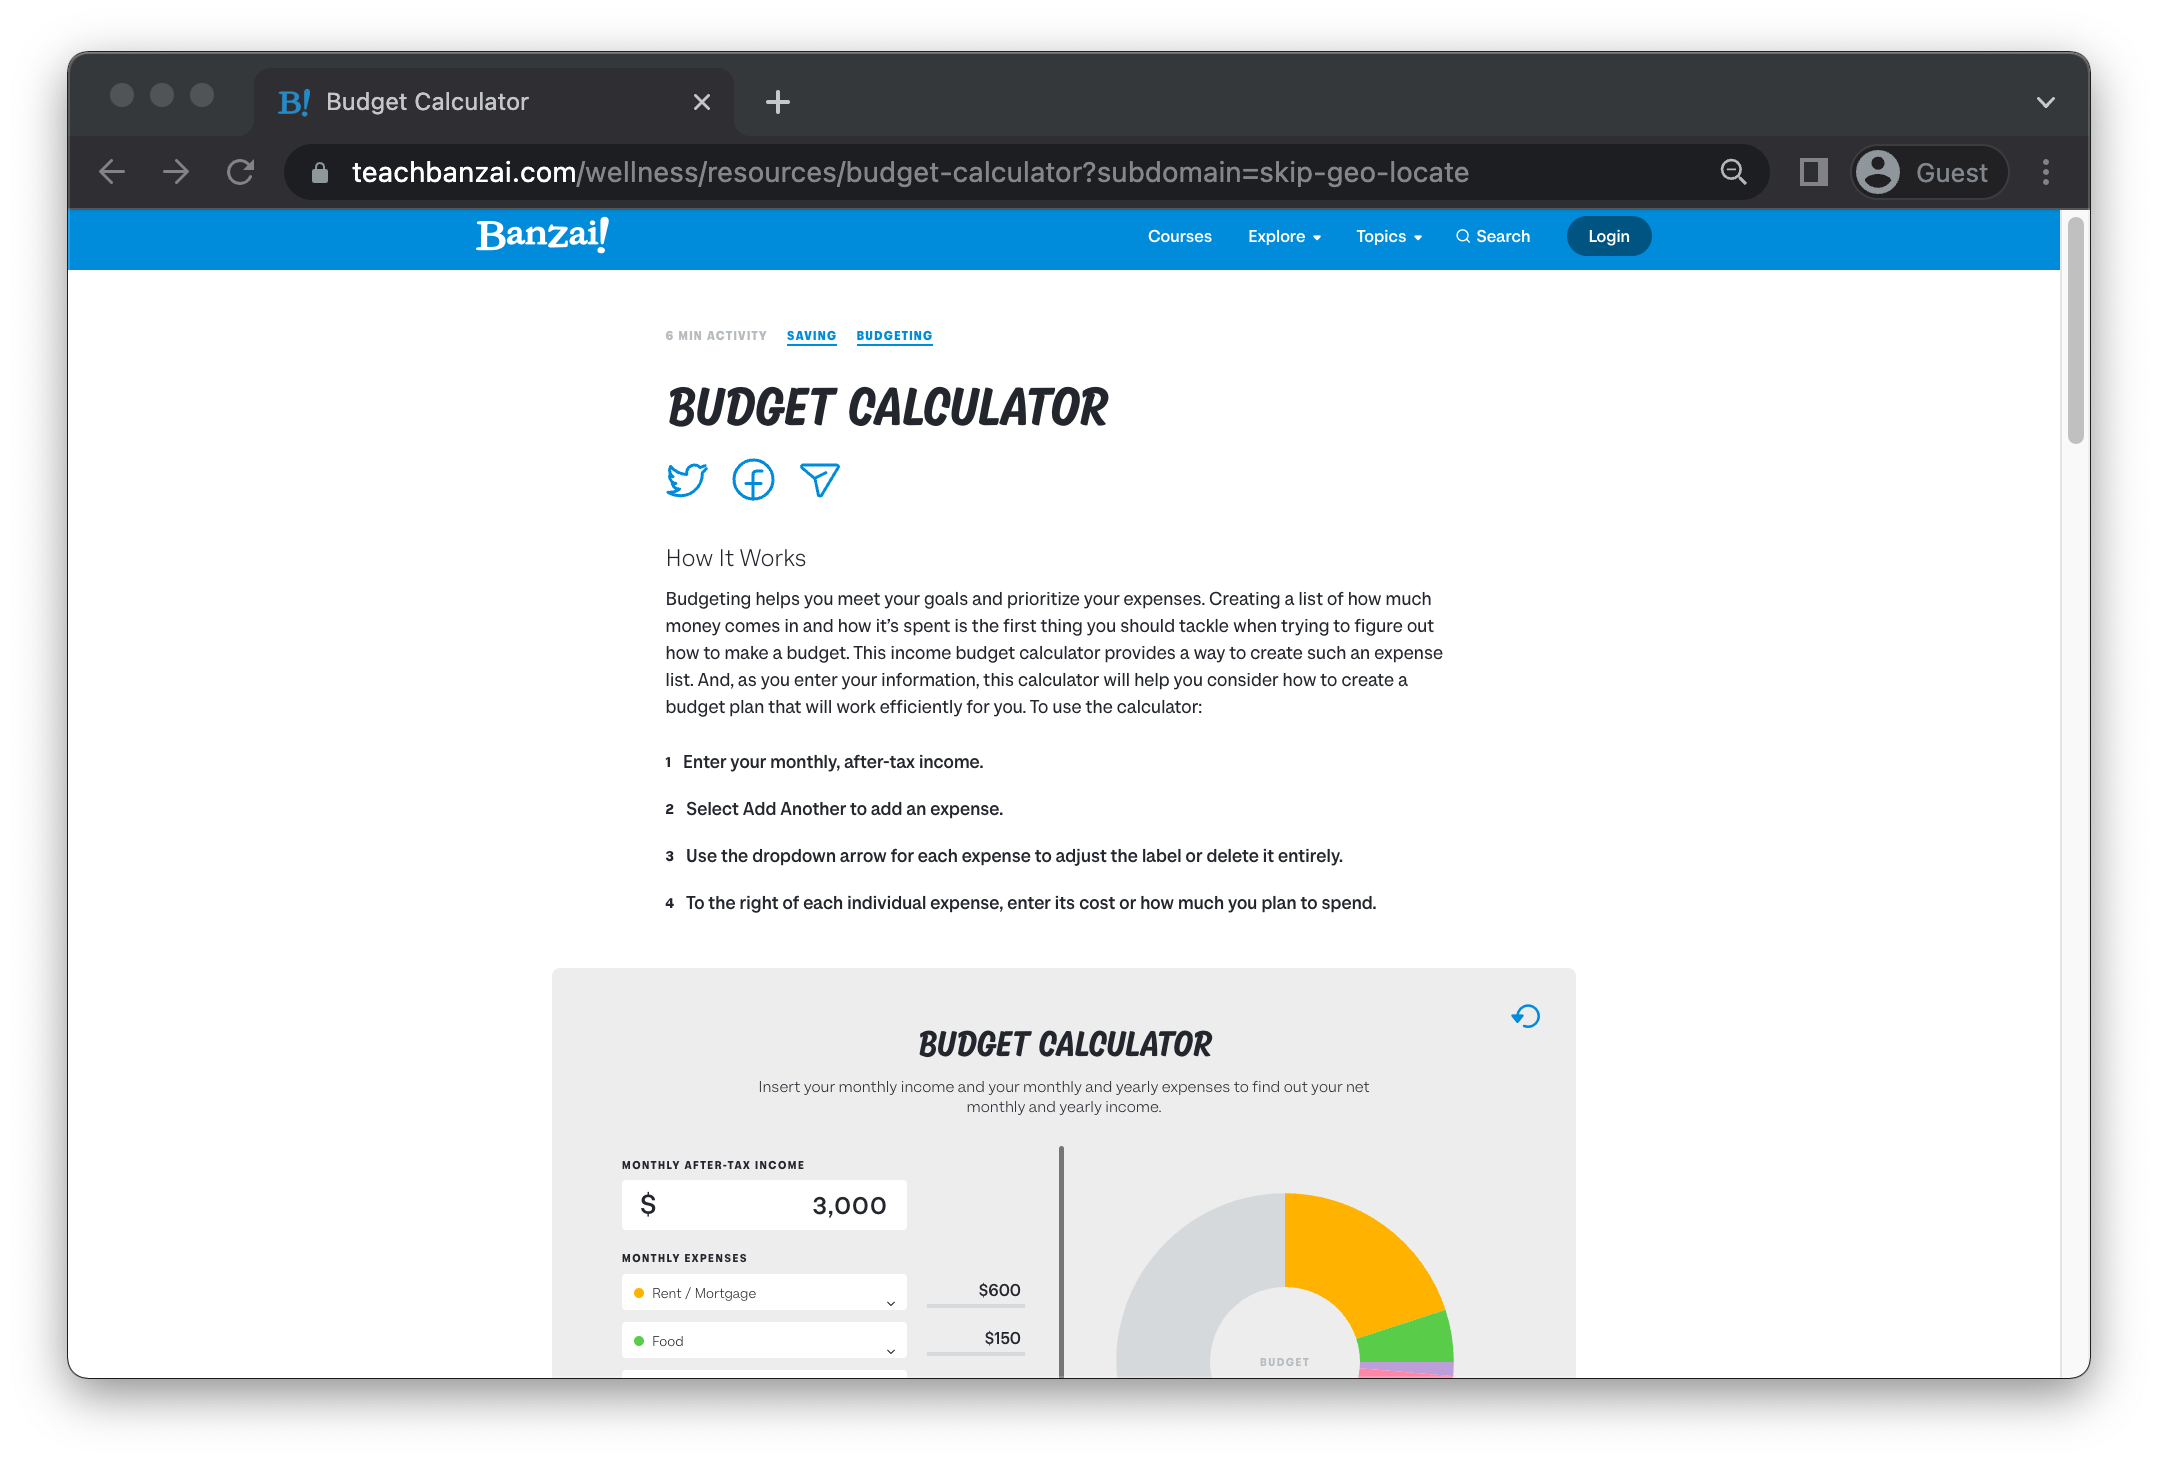Expand the Explore dropdown menu
This screenshot has height=1462, width=2158.
pos(1284,236)
